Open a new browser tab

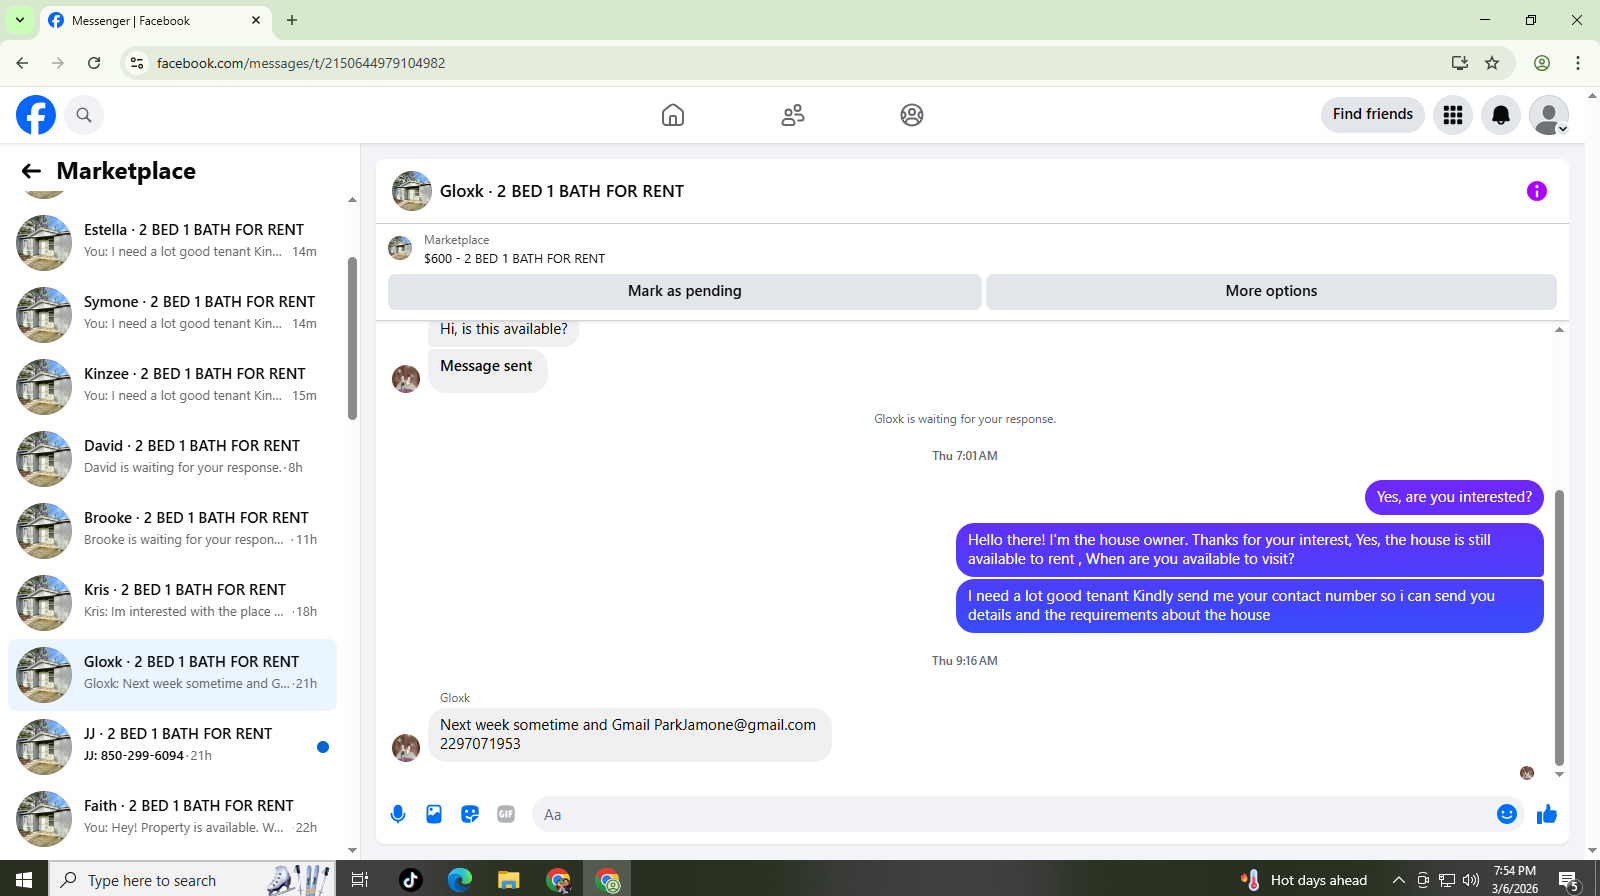pos(292,20)
